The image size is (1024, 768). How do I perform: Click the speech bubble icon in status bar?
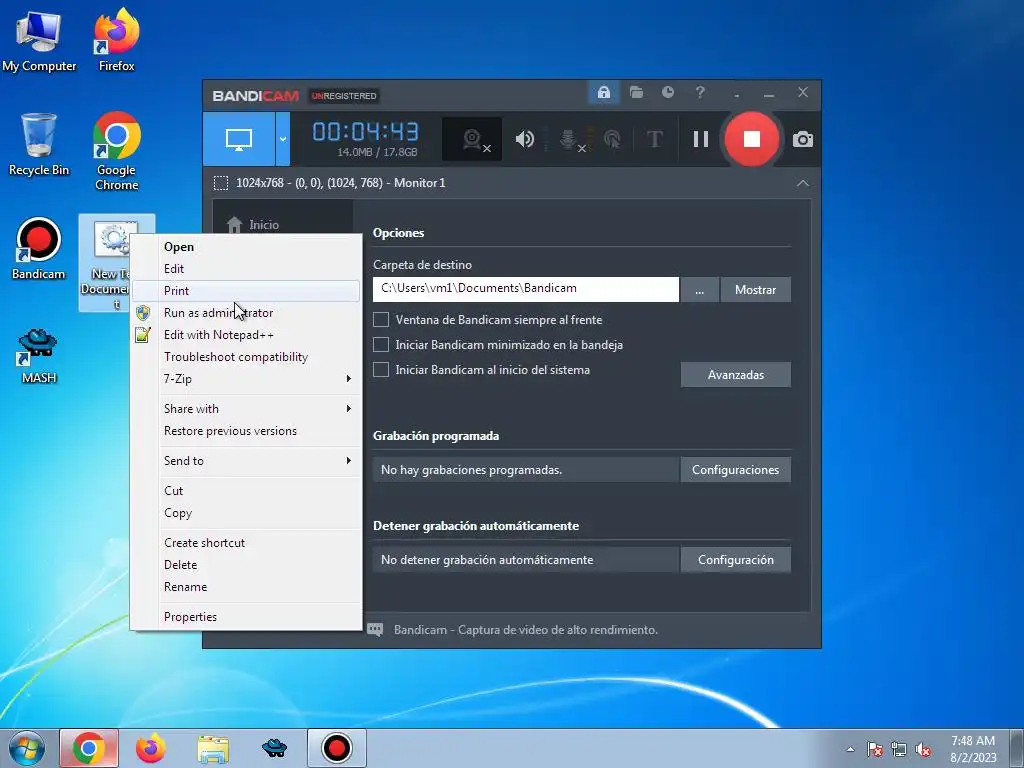[x=375, y=630]
